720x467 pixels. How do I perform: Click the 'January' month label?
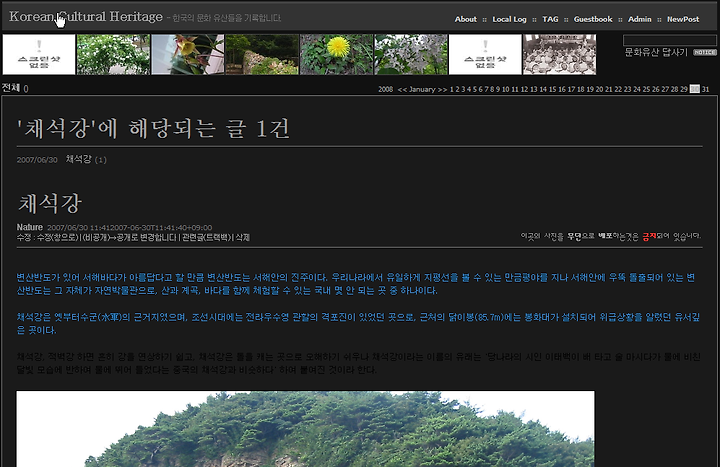click(422, 89)
